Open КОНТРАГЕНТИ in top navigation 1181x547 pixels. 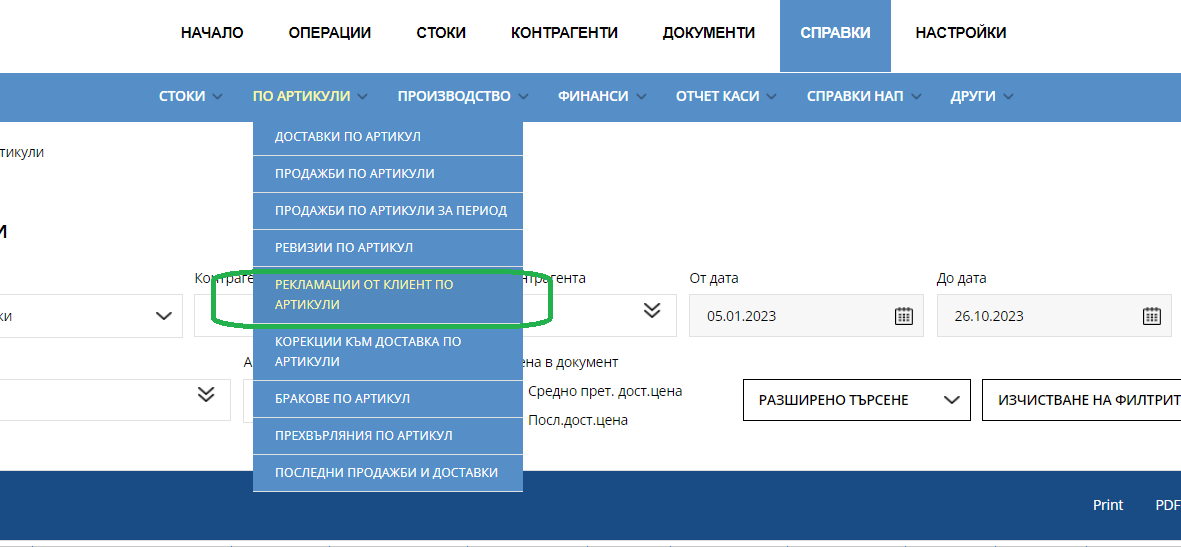coord(564,33)
